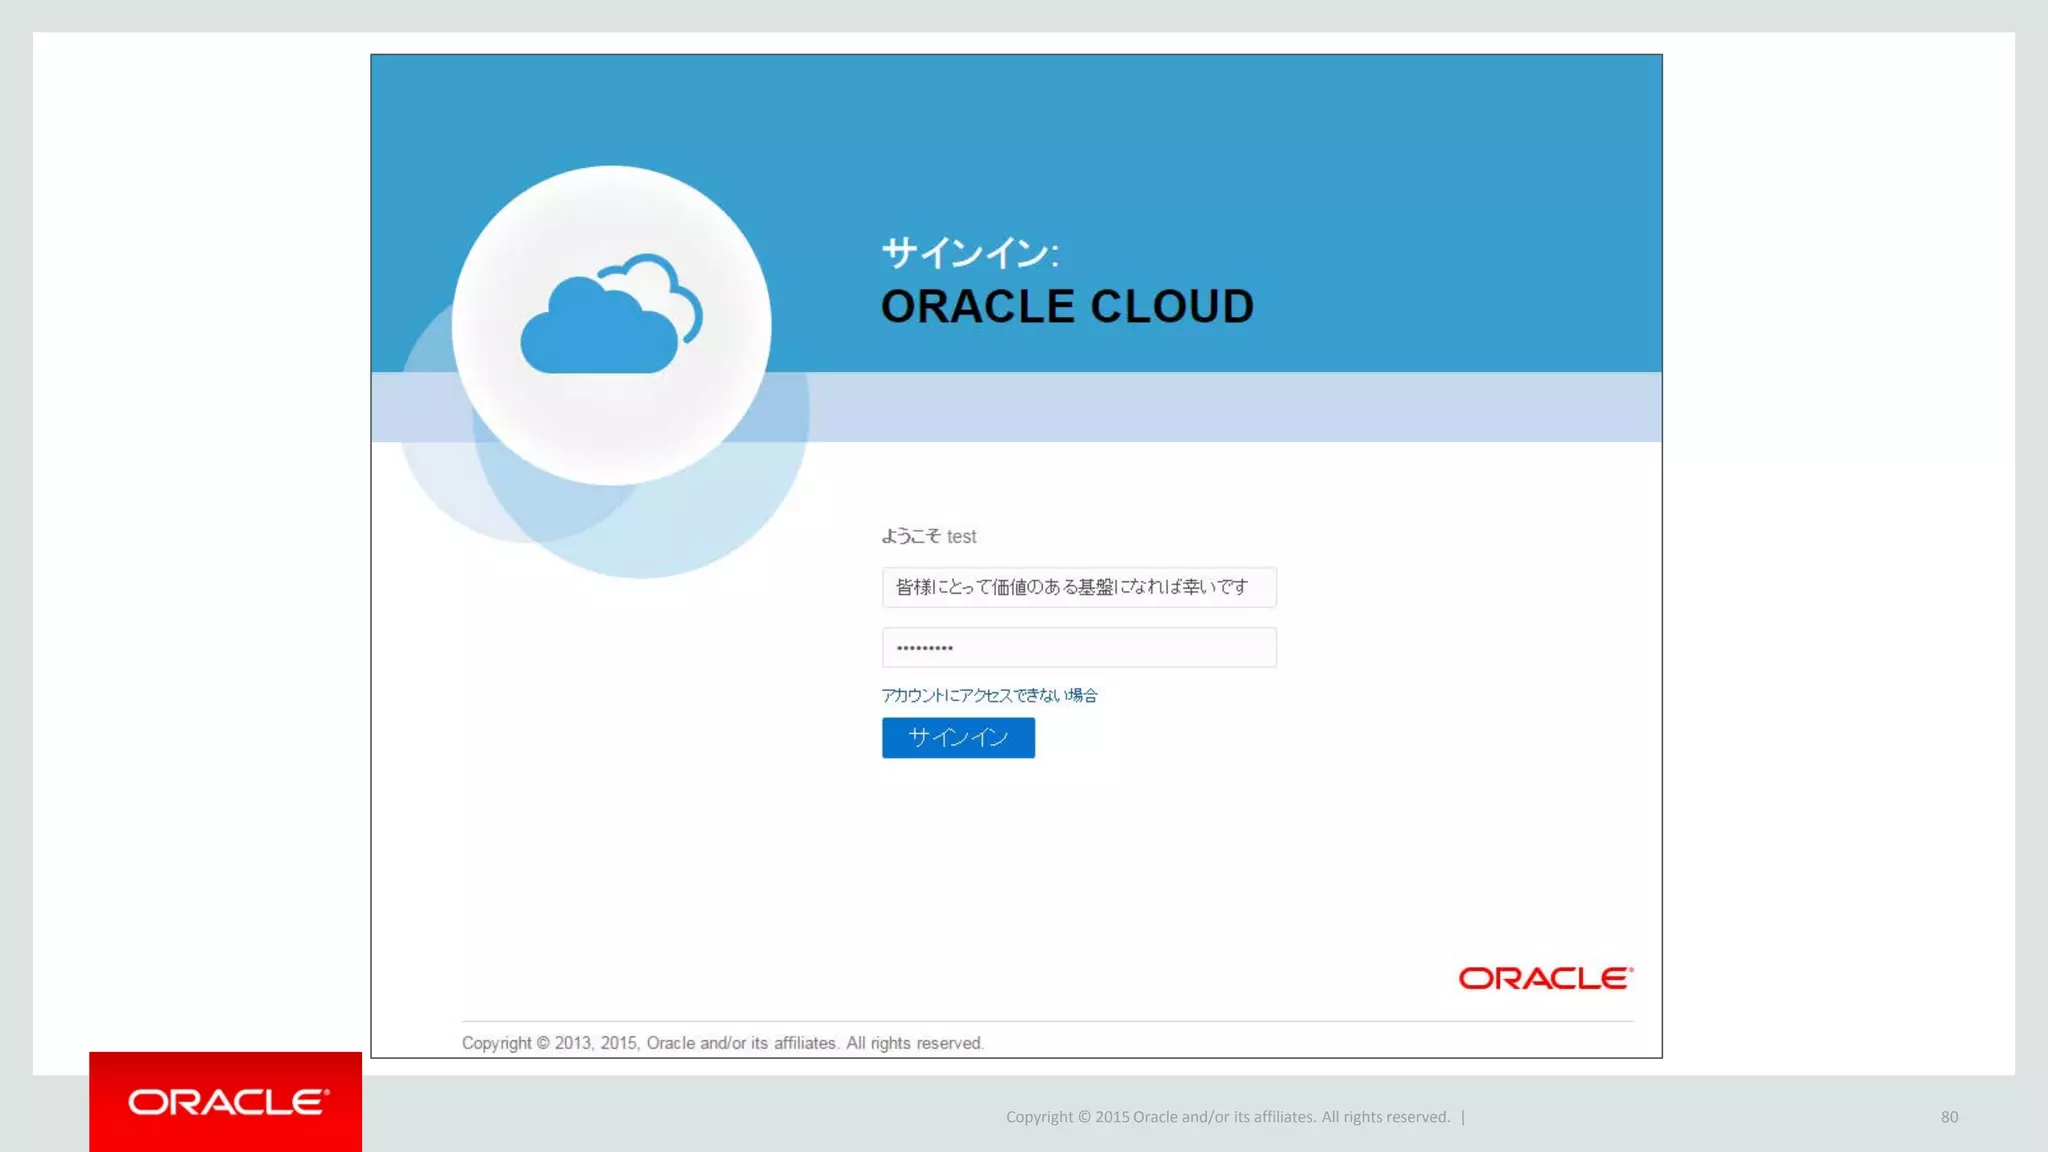This screenshot has width=2048, height=1152.
Task: Select the サインイン: heading text
Action: click(x=969, y=253)
